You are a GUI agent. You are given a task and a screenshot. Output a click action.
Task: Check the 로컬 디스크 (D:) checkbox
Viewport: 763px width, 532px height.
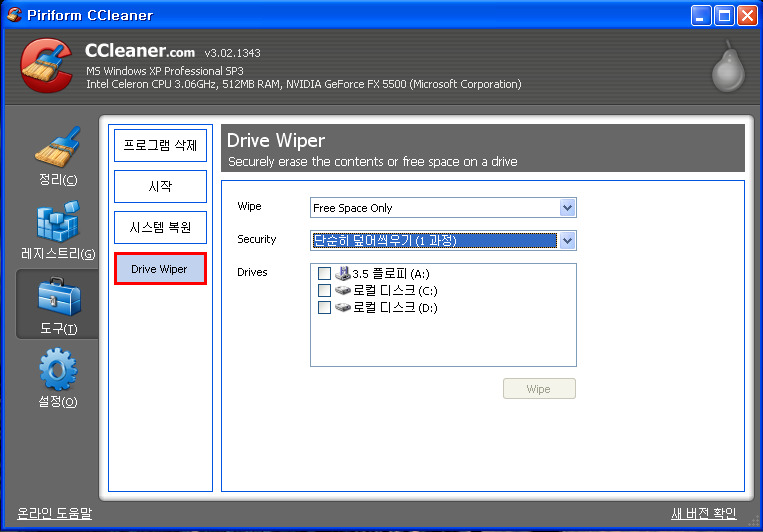pos(324,307)
